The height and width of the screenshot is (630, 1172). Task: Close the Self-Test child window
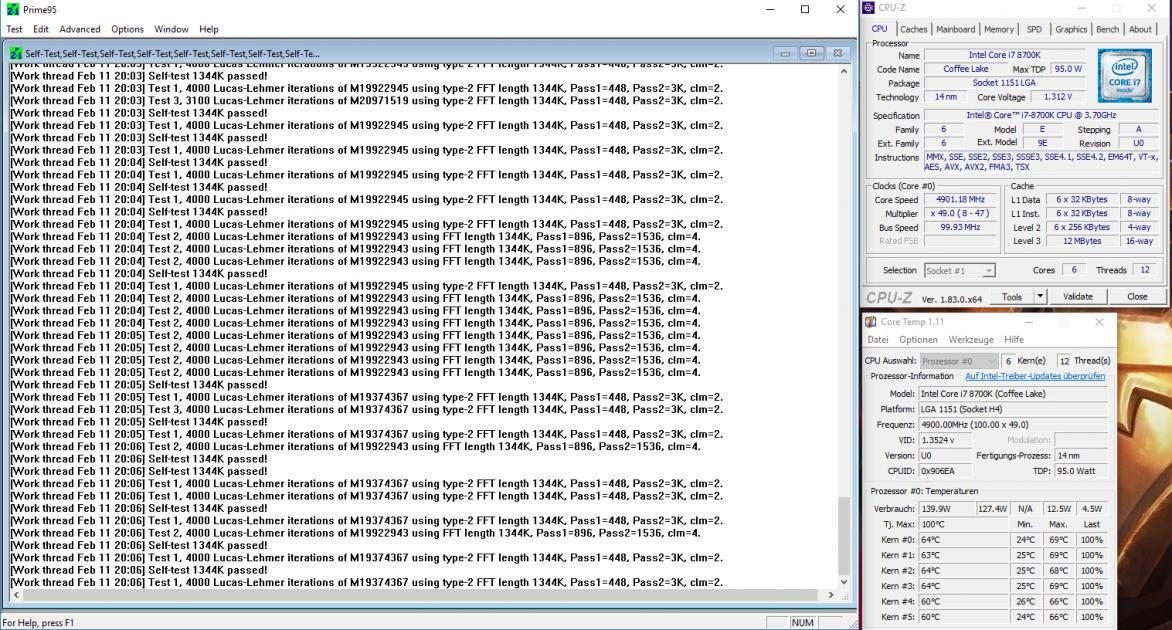(x=838, y=53)
